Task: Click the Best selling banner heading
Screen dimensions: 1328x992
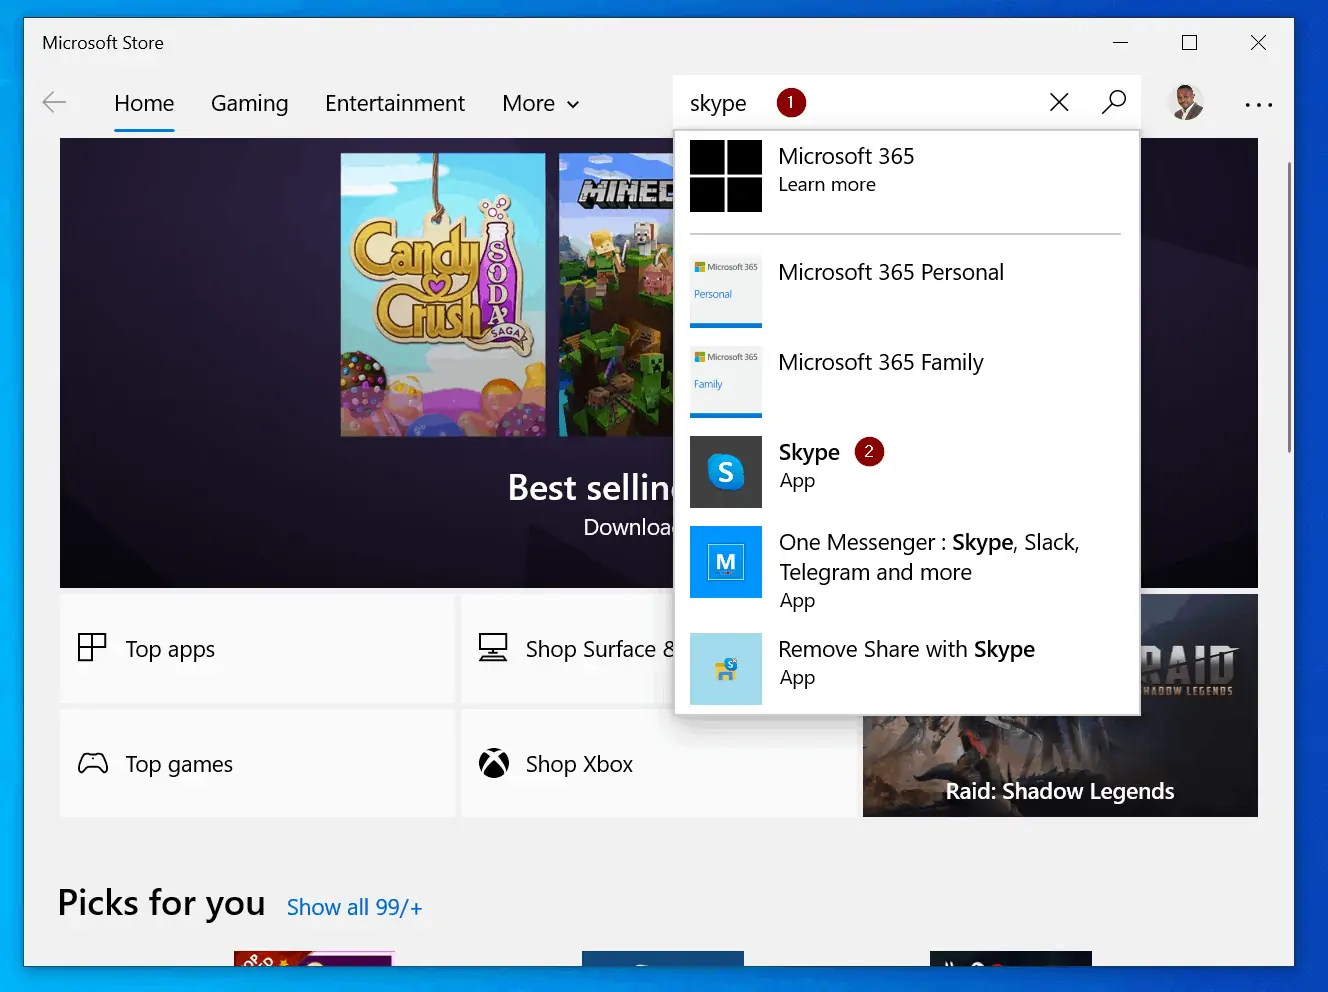Action: pyautogui.click(x=591, y=488)
